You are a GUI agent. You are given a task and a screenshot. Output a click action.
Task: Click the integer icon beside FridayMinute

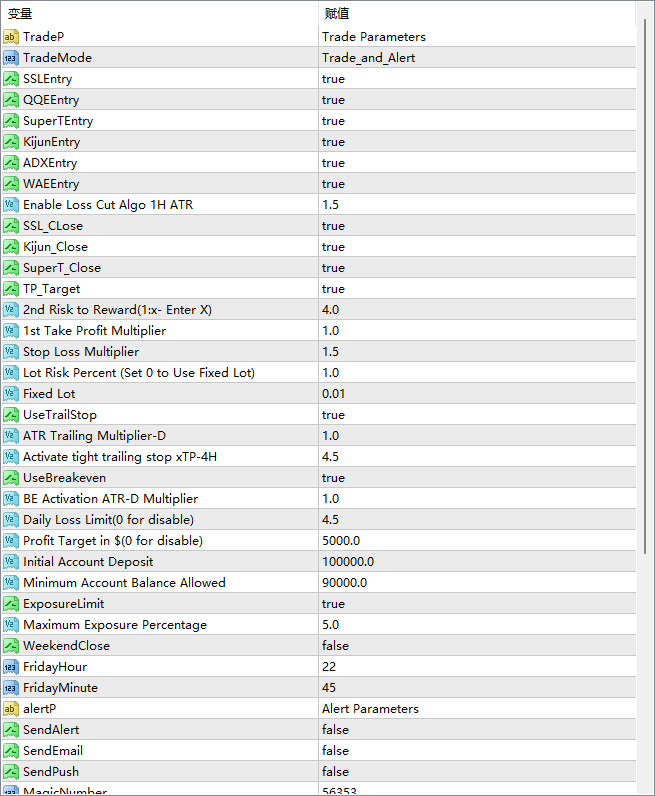coord(11,688)
